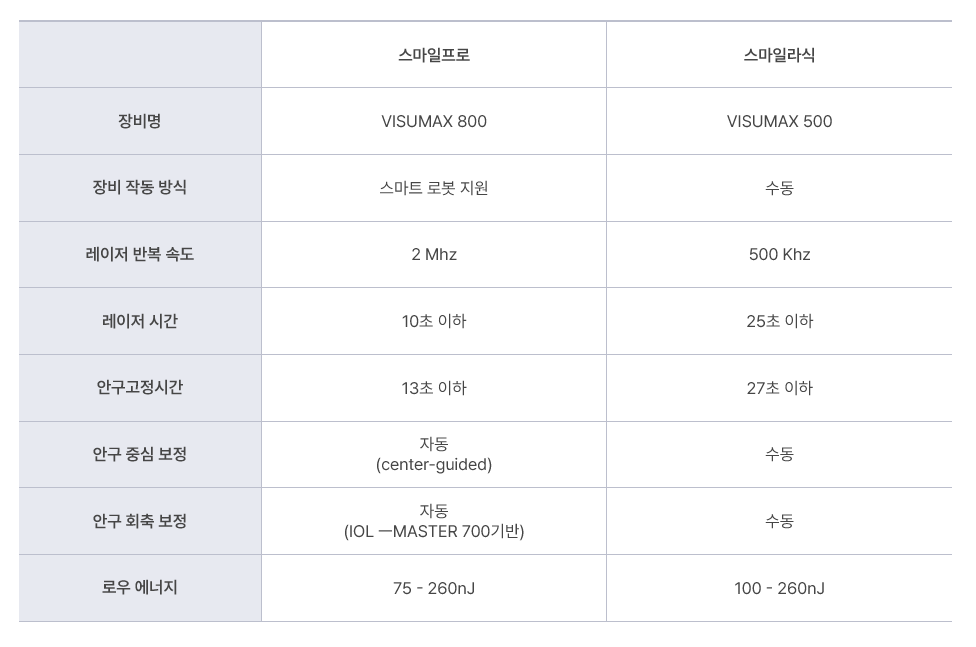
Task: Select the 장비 작동 방식 row label
Action: [x=140, y=187]
